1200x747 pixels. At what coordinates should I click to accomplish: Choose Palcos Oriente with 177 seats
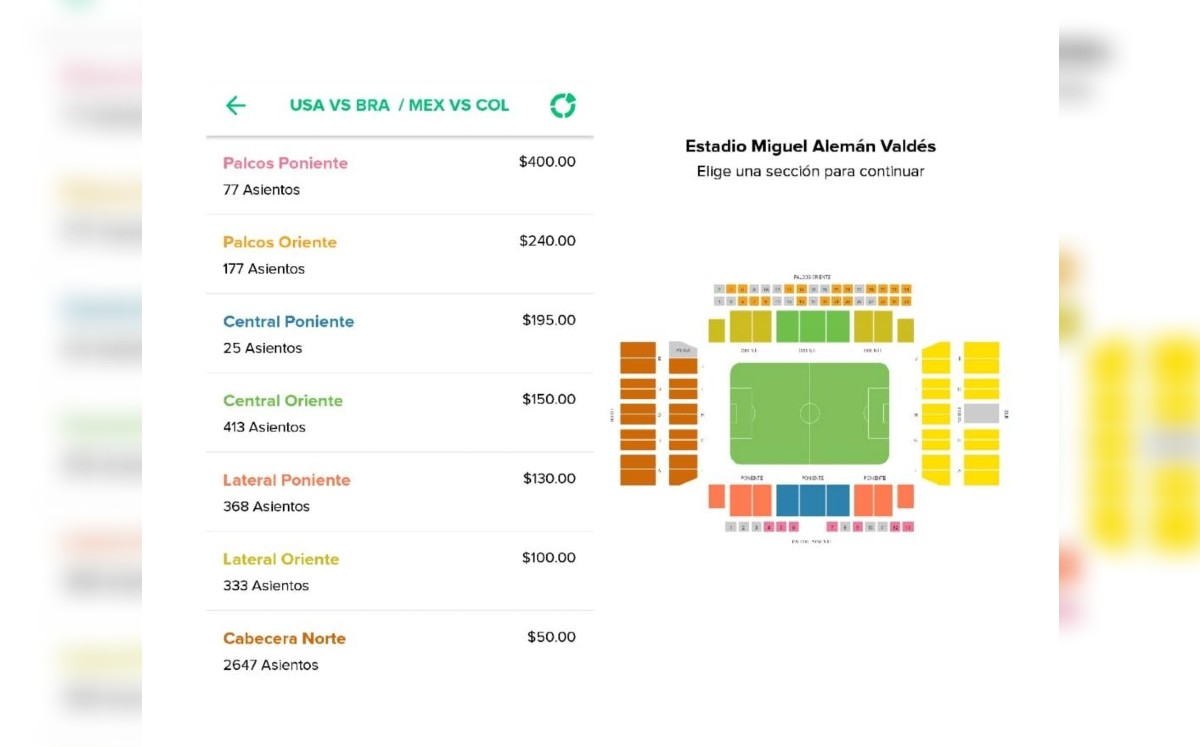coord(399,254)
